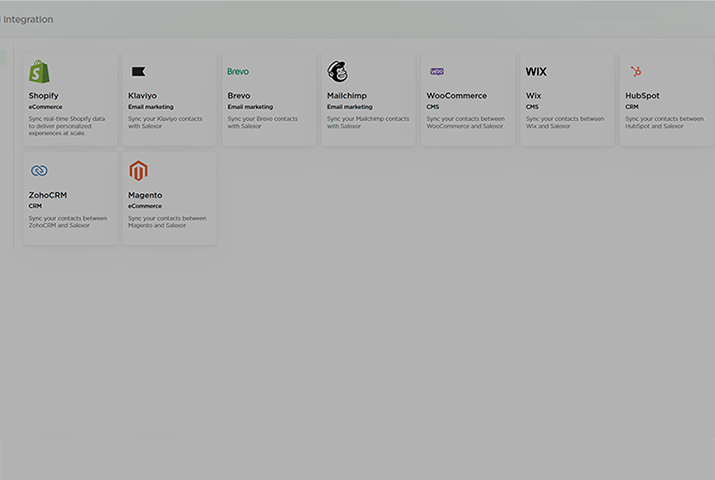Click the CMS label under Wix
The width and height of the screenshot is (715, 480).
(532, 107)
